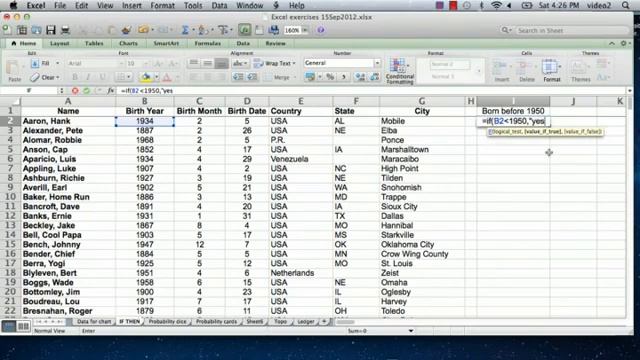640x360 pixels.
Task: Toggle Underline formatting
Action: tap(102, 77)
